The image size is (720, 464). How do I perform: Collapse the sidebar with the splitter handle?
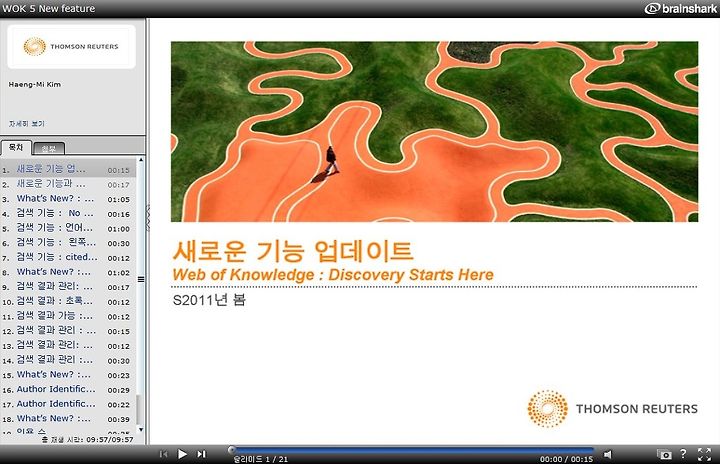pos(147,217)
